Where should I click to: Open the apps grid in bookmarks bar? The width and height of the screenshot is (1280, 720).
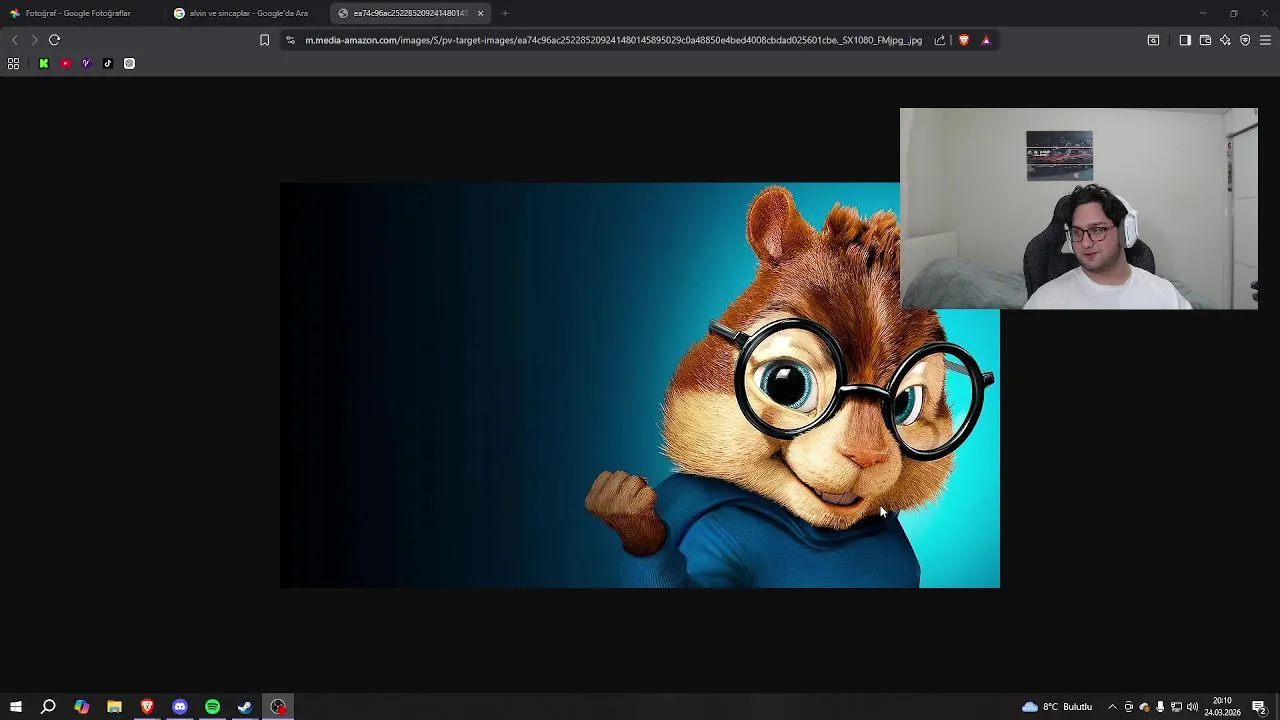pyautogui.click(x=14, y=63)
